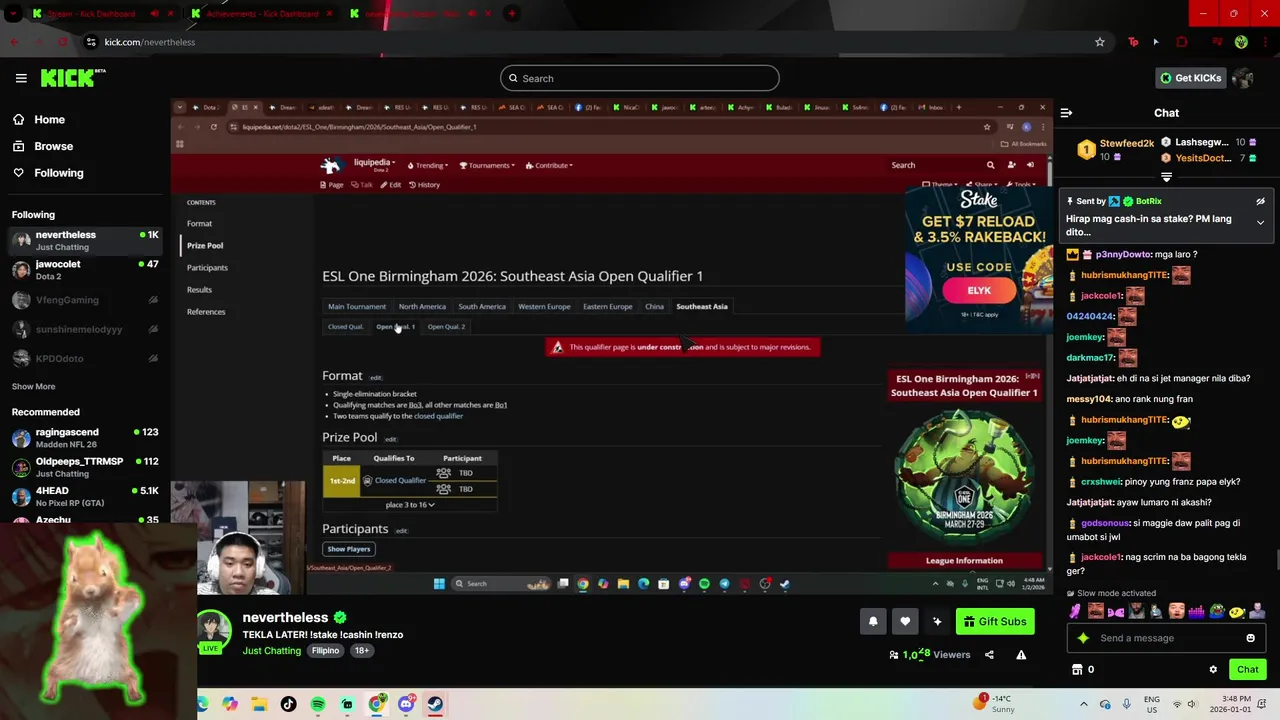Click the Filipino language tag

click(x=325, y=650)
